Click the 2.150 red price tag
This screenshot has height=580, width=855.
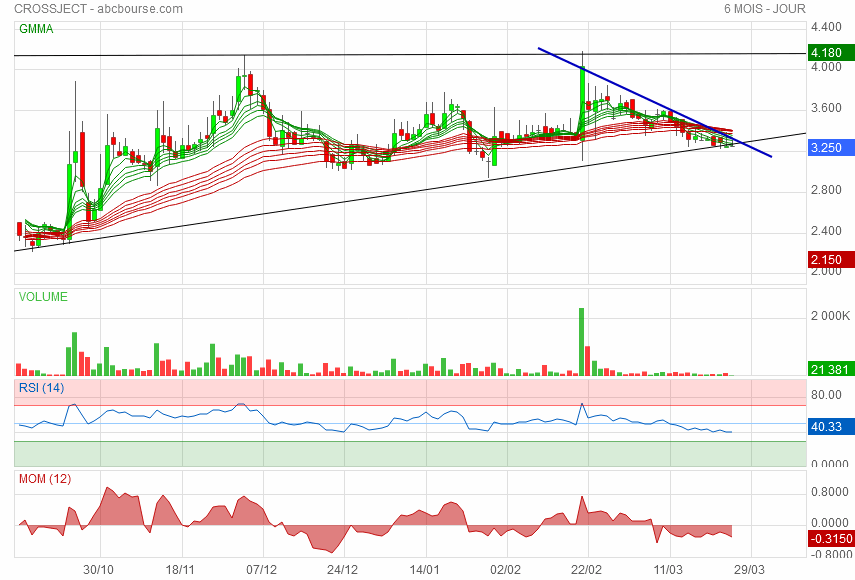coord(831,259)
